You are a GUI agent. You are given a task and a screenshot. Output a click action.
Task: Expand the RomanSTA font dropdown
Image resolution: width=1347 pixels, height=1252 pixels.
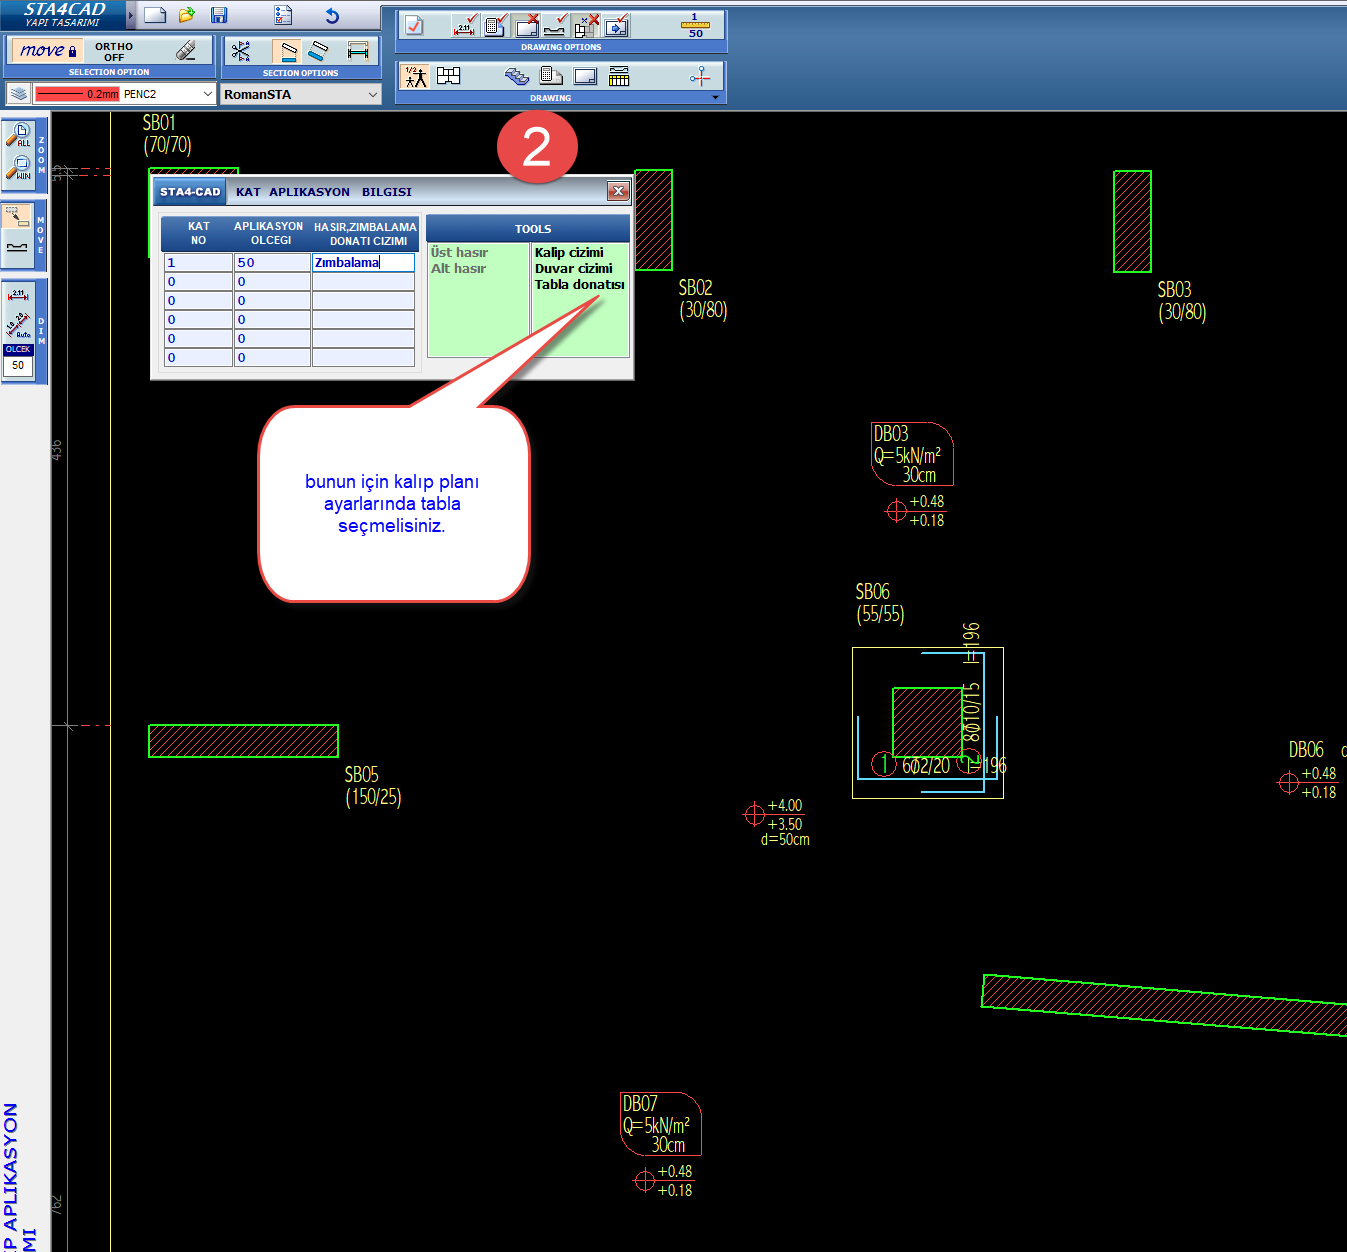tap(372, 94)
